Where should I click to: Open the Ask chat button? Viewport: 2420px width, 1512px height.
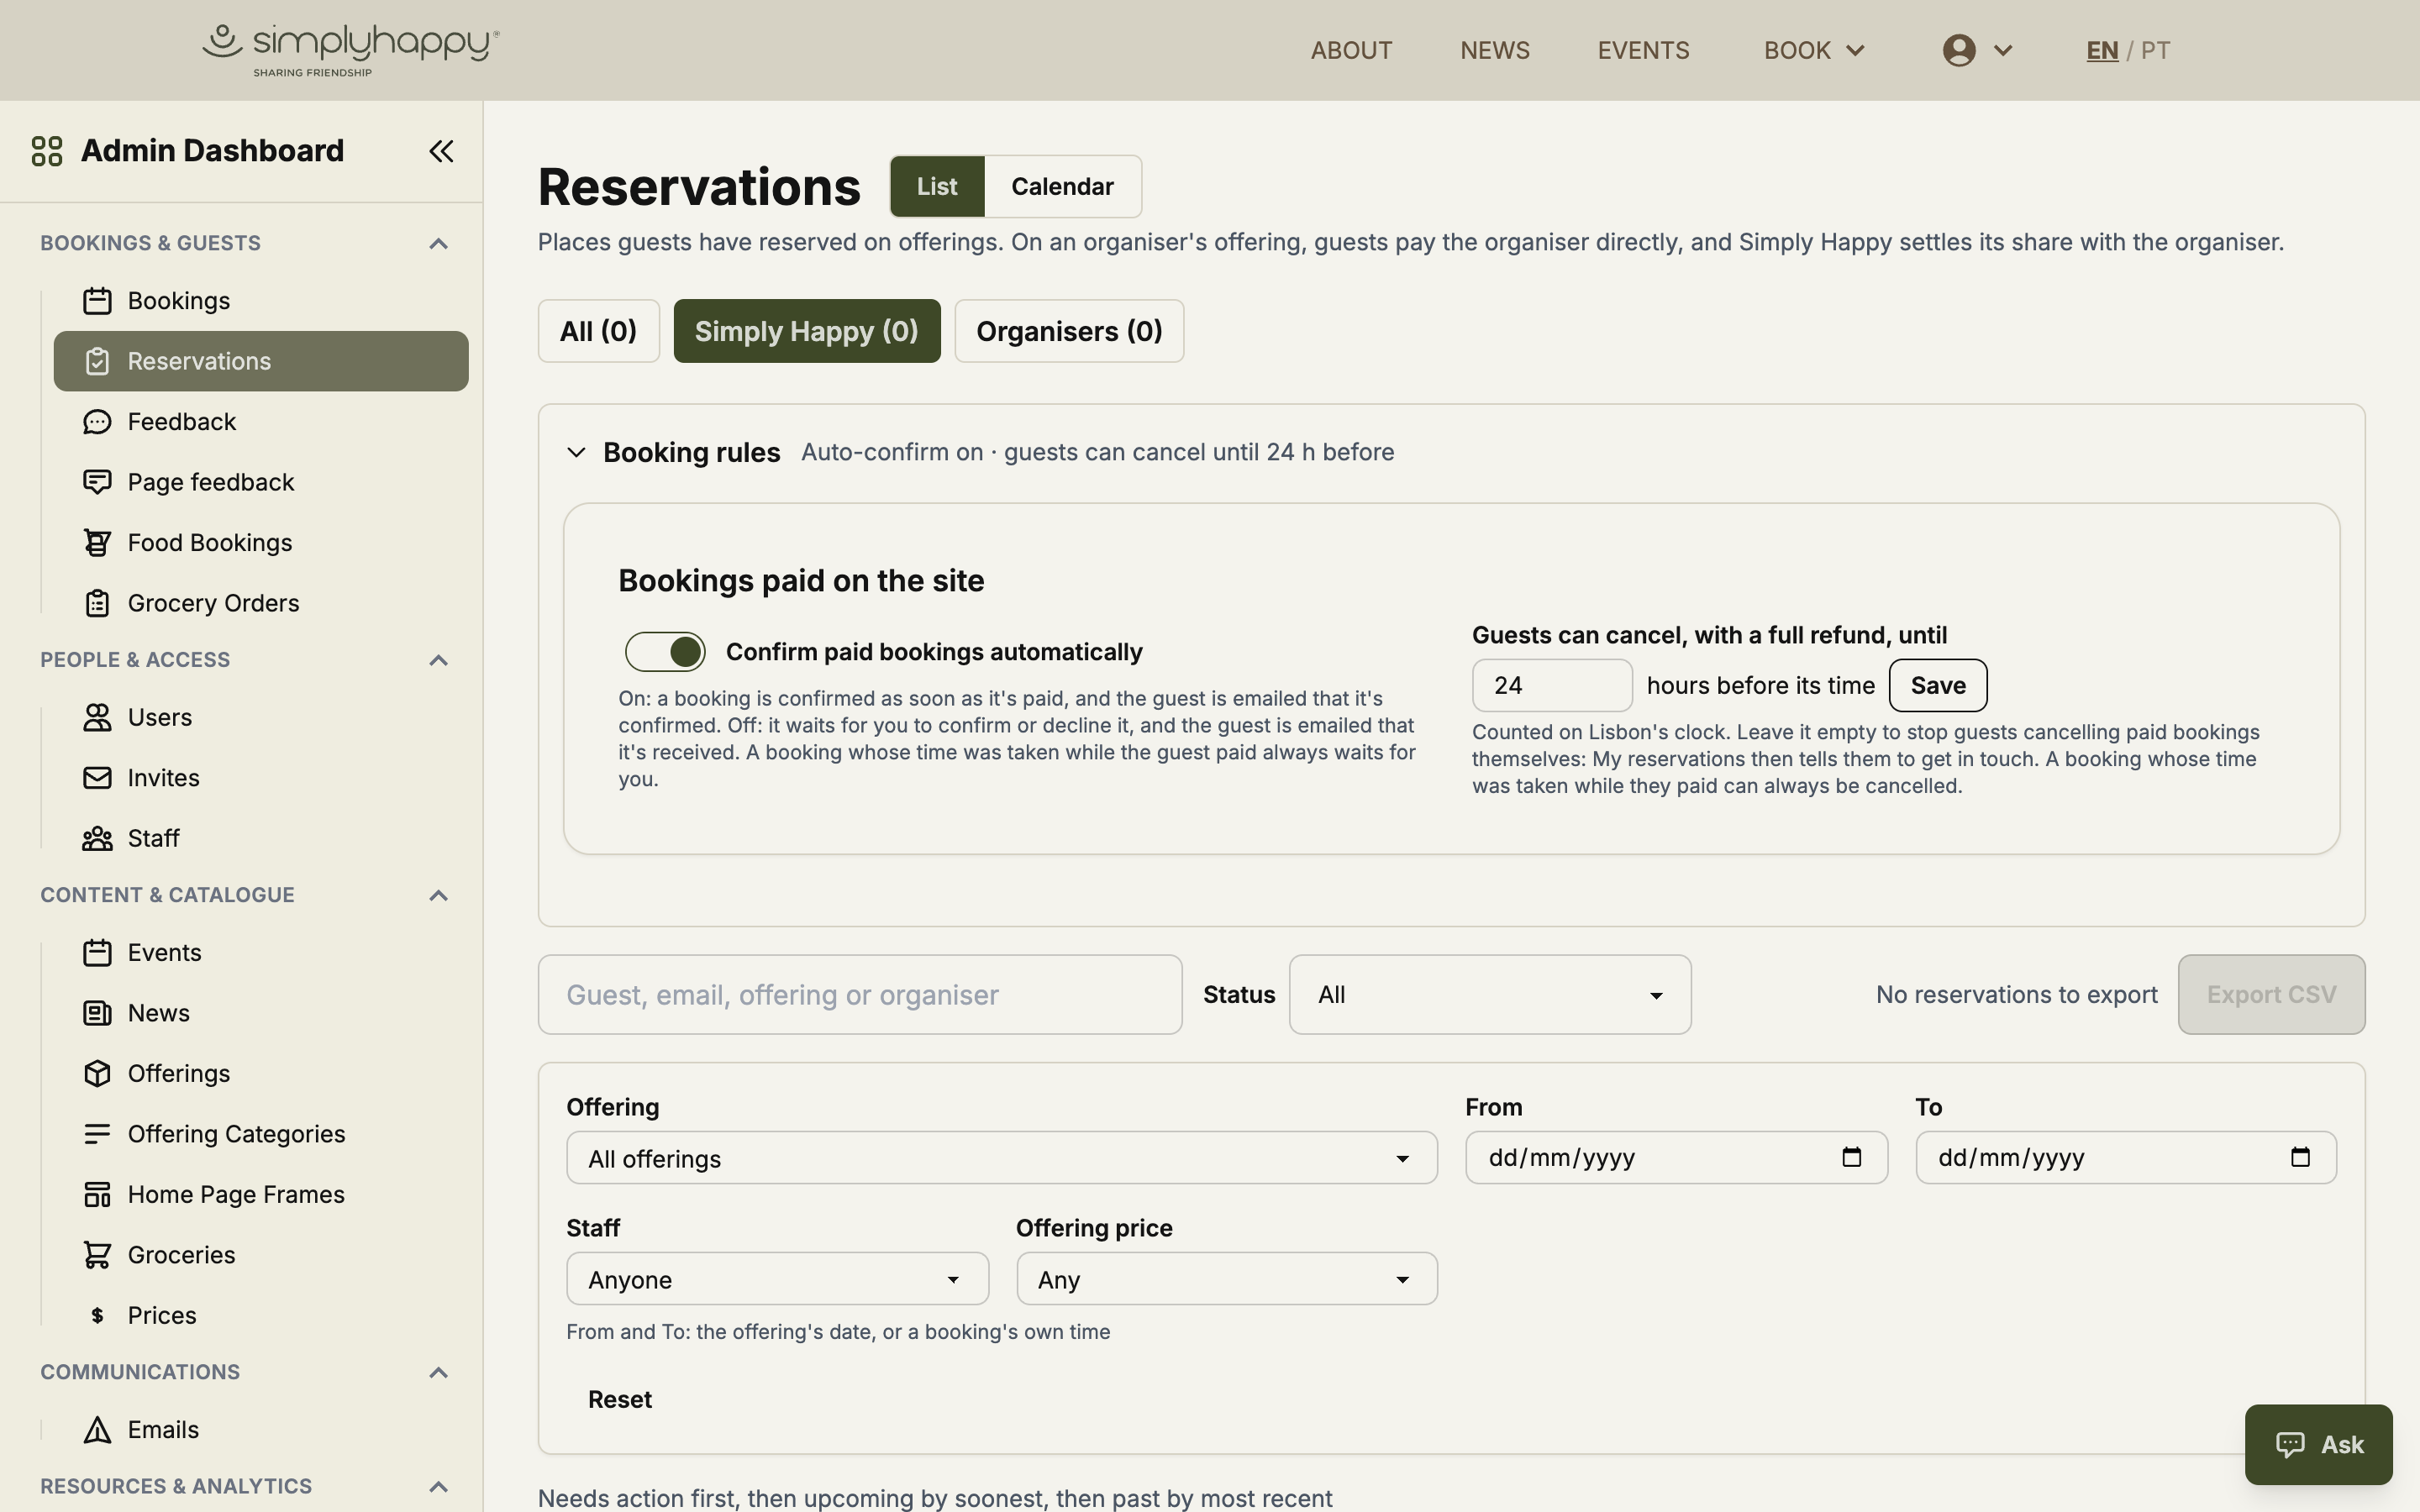click(x=2319, y=1444)
